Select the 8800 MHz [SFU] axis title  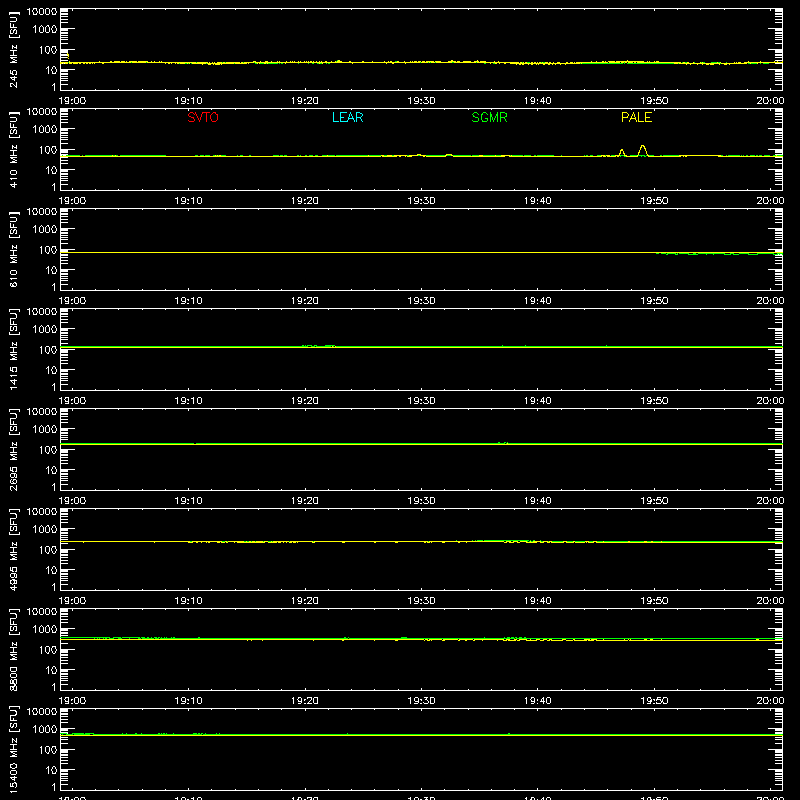[13, 649]
